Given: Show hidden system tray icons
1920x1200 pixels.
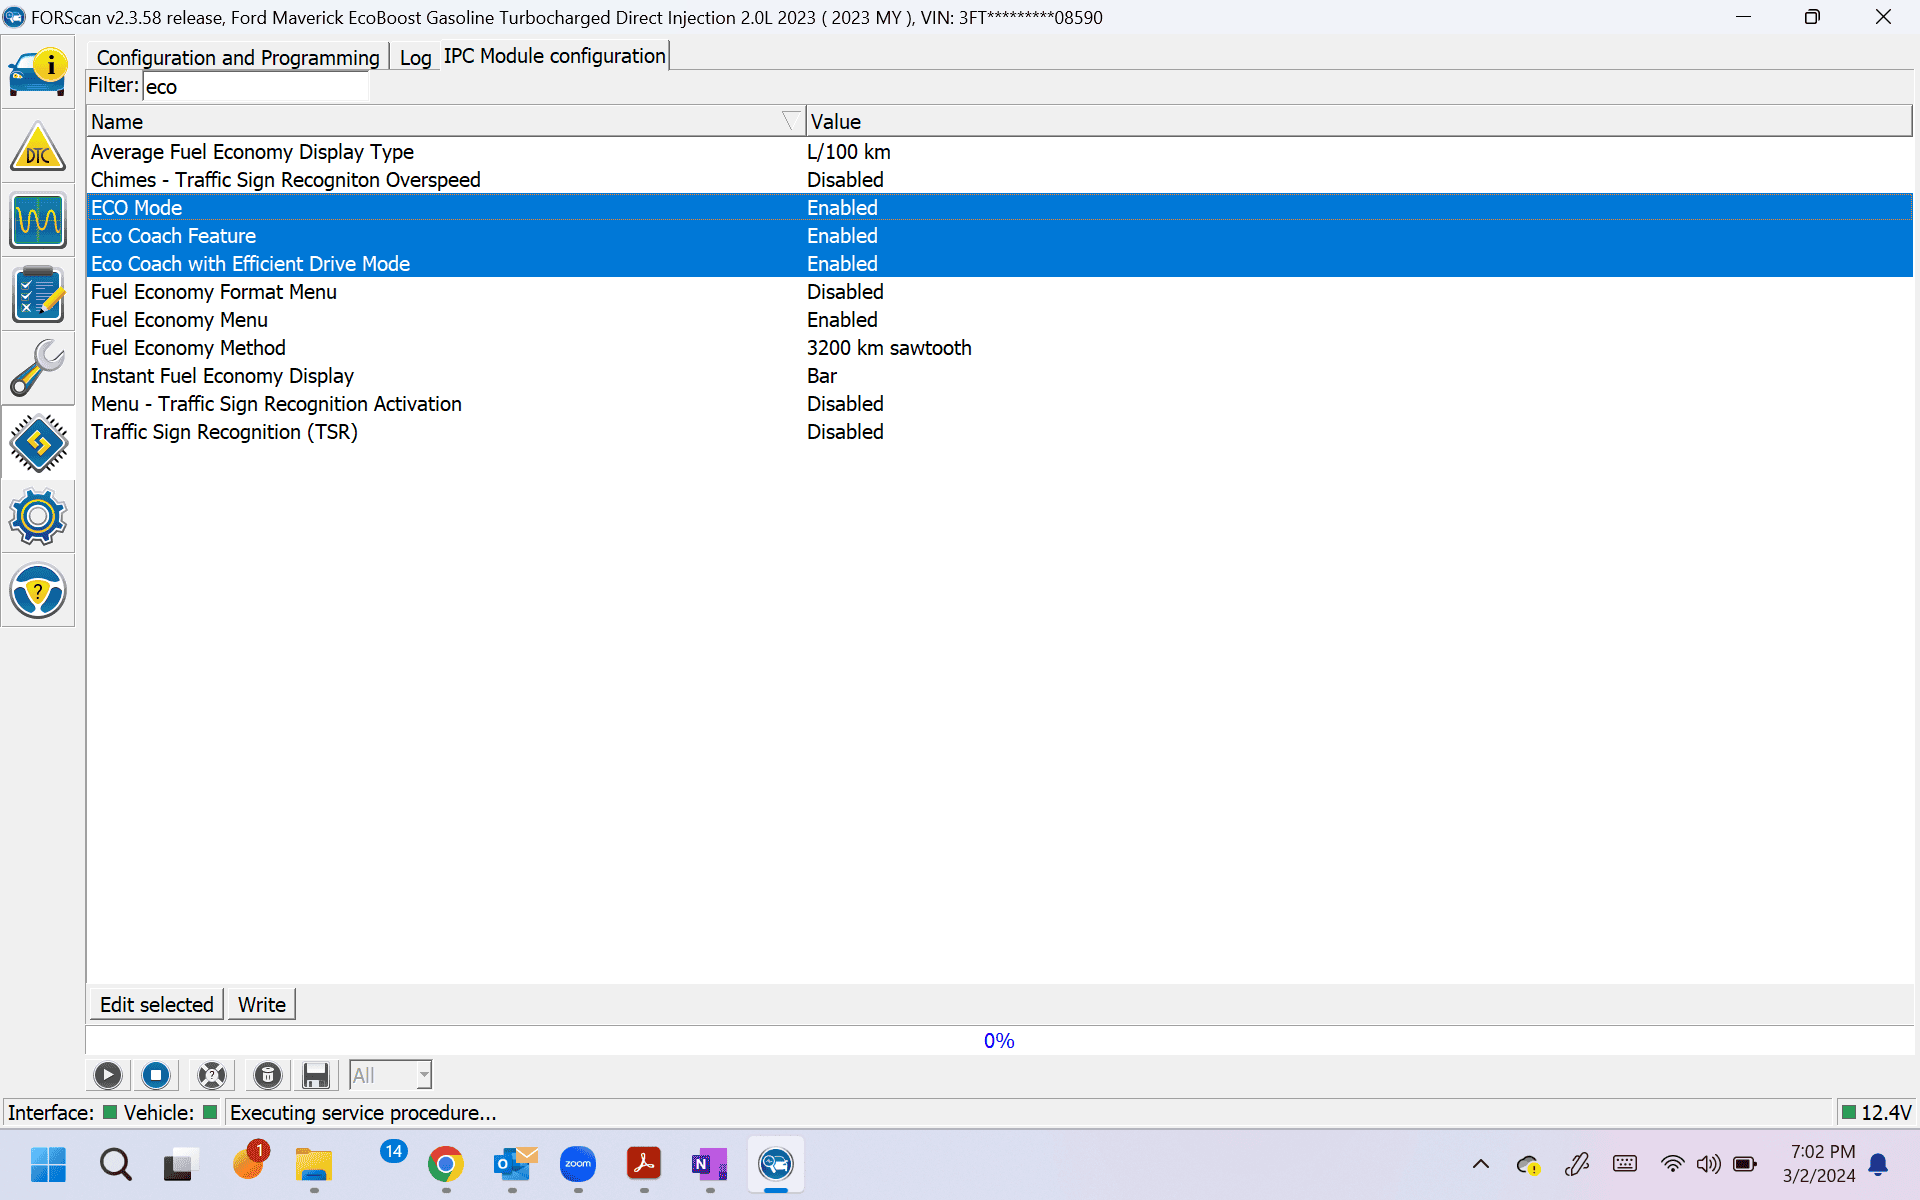Looking at the screenshot, I should [x=1481, y=1164].
